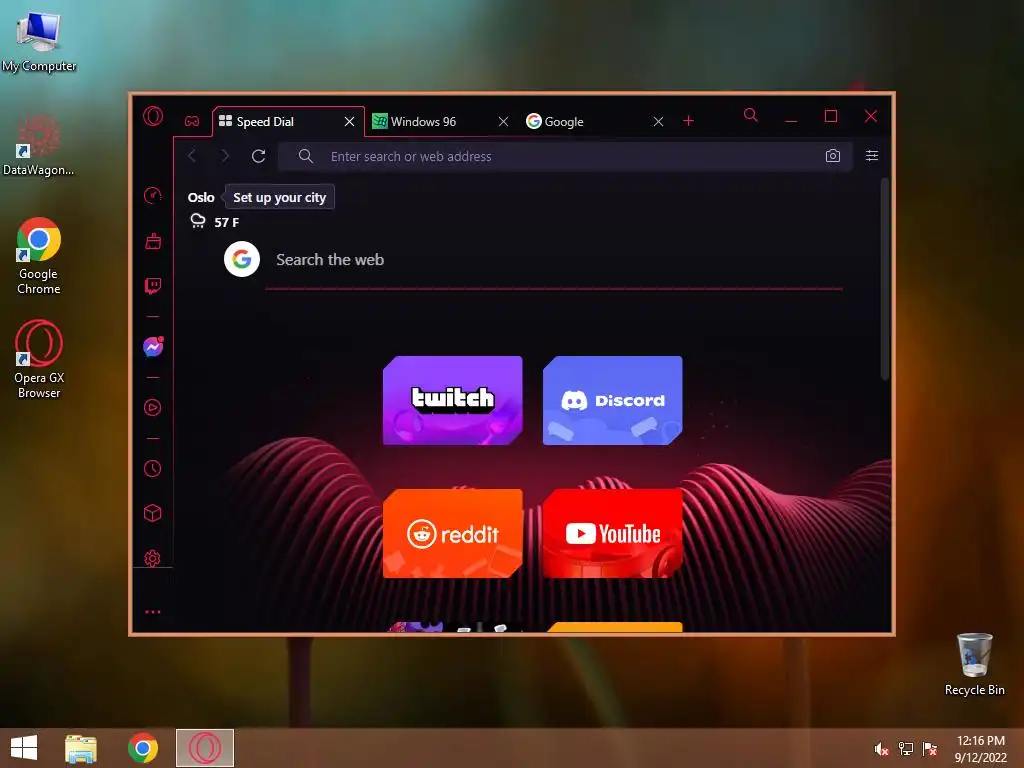
Task: Close the Speed Dial tab
Action: coord(349,121)
